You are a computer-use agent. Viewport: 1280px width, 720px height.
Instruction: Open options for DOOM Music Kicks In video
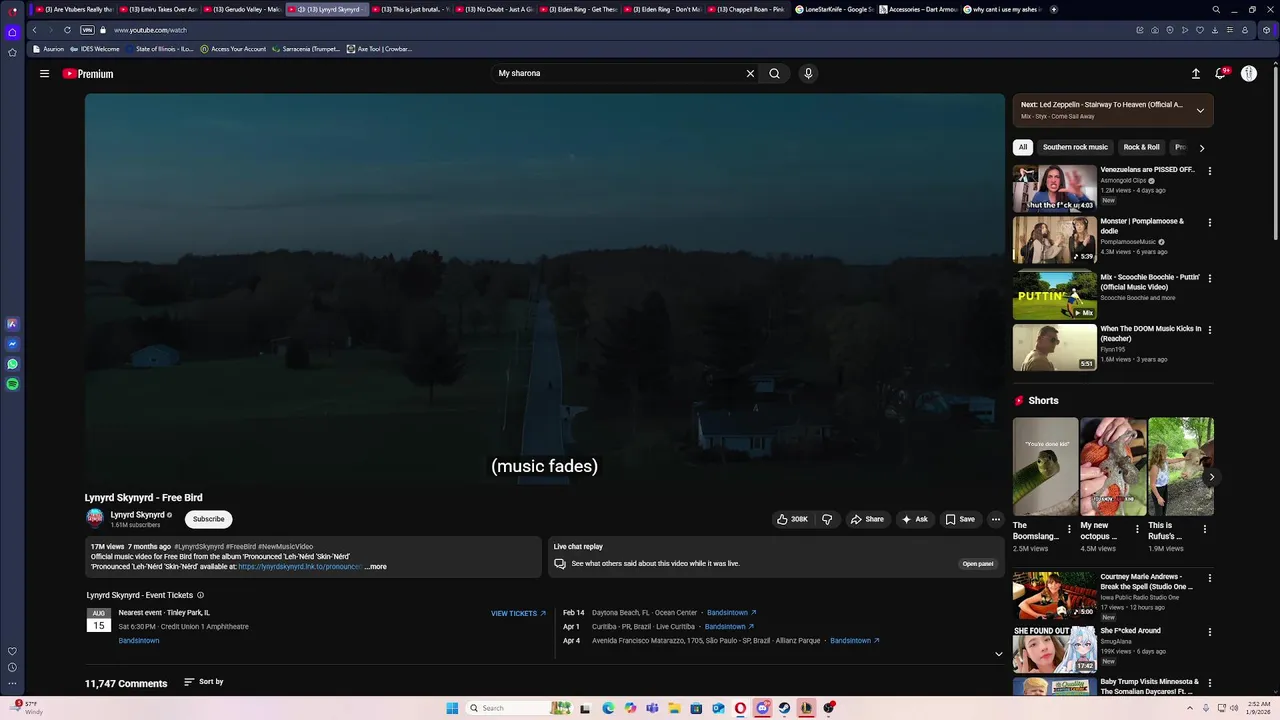point(1210,330)
